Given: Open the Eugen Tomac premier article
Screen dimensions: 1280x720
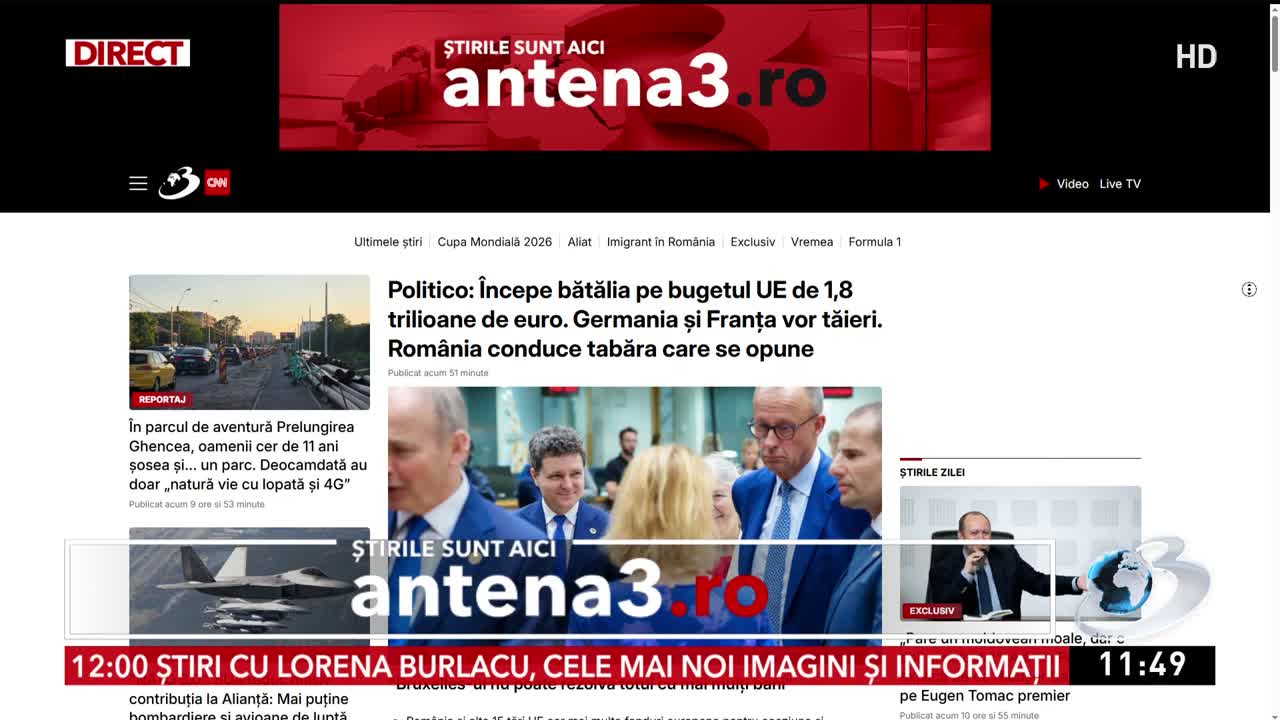Looking at the screenshot, I should [1012, 666].
